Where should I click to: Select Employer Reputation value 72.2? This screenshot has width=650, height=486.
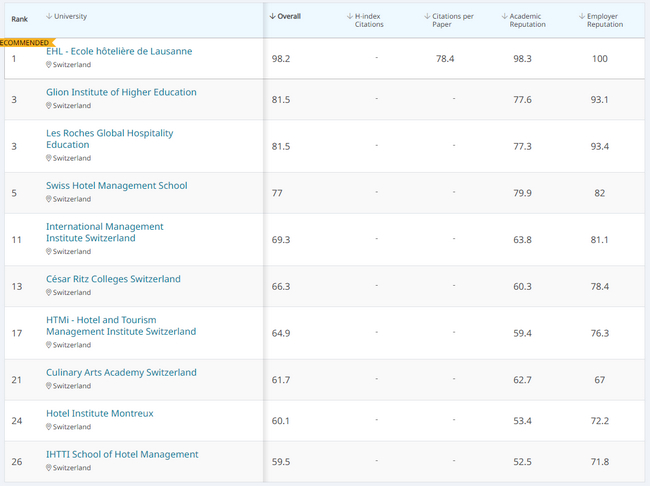point(600,421)
